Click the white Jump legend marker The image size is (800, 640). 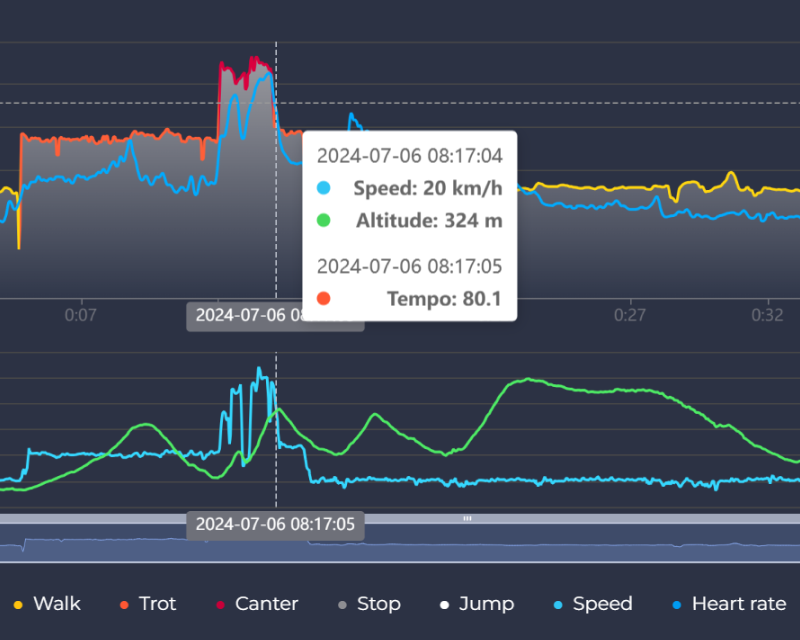click(444, 604)
